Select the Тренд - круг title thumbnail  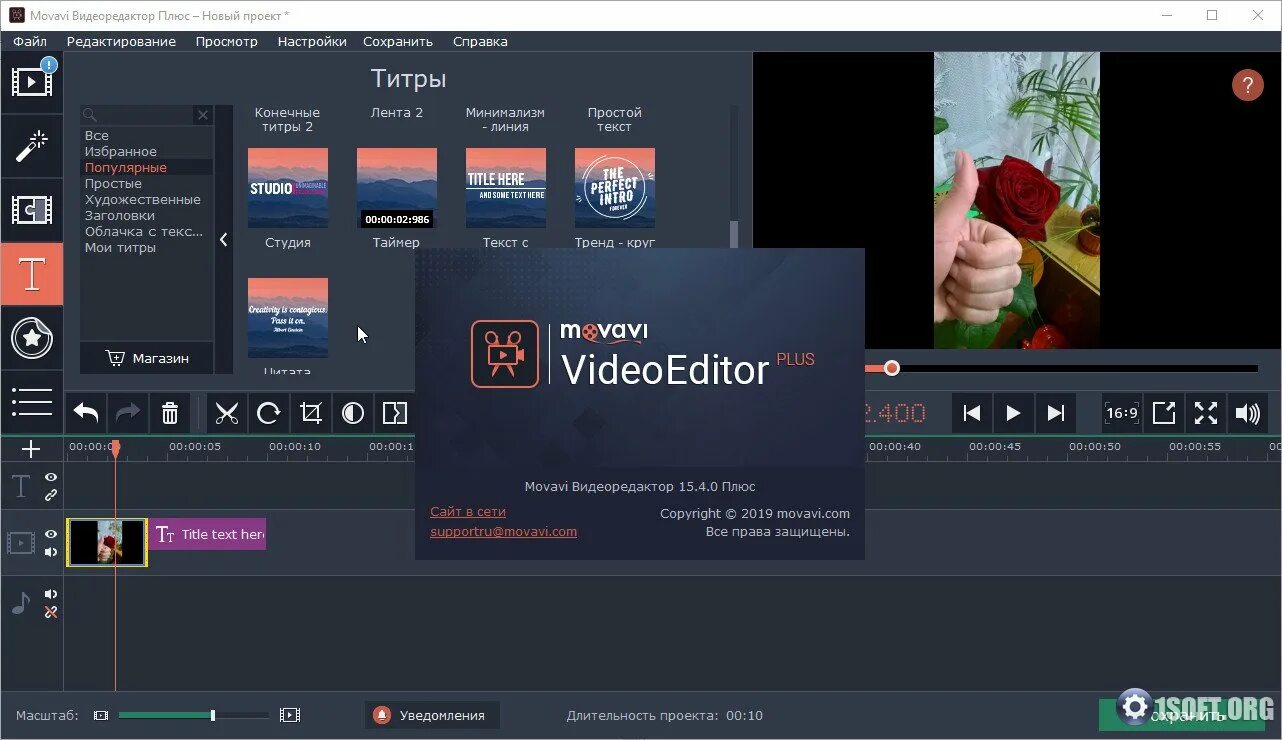[x=615, y=188]
